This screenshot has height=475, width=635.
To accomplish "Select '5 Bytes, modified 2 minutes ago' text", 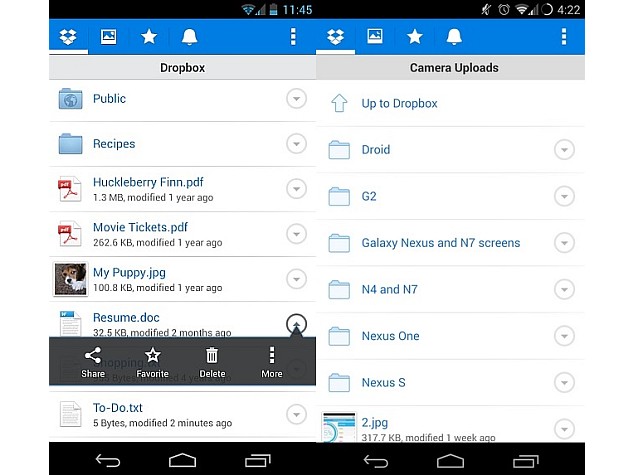I will (162, 423).
